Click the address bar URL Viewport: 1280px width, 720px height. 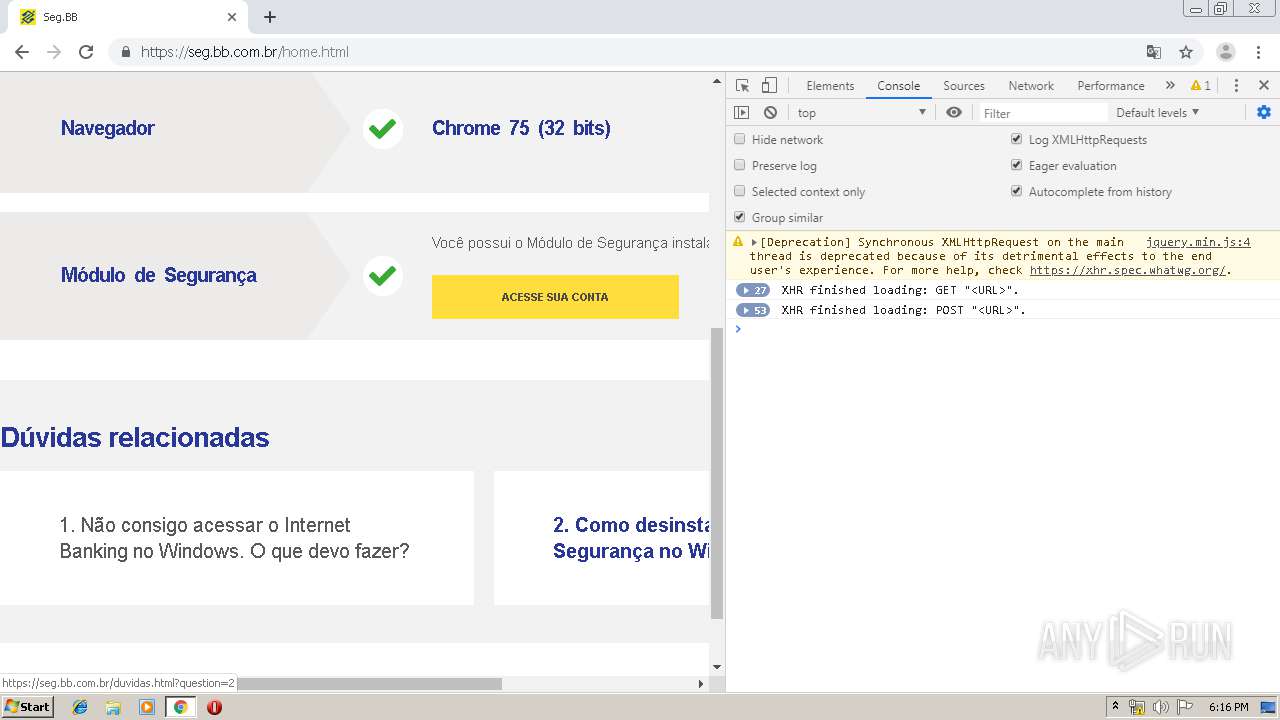245,52
